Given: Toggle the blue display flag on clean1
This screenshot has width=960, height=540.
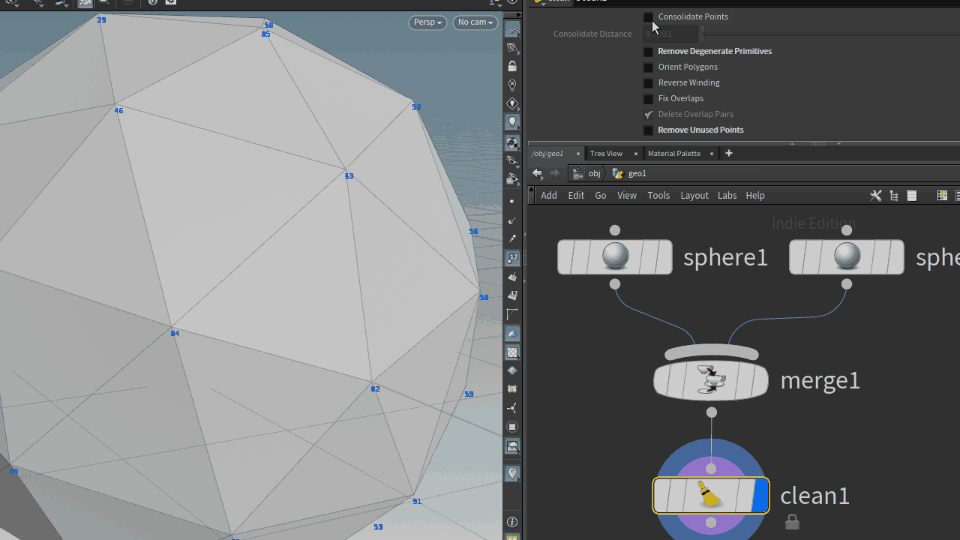Looking at the screenshot, I should pyautogui.click(x=760, y=495).
